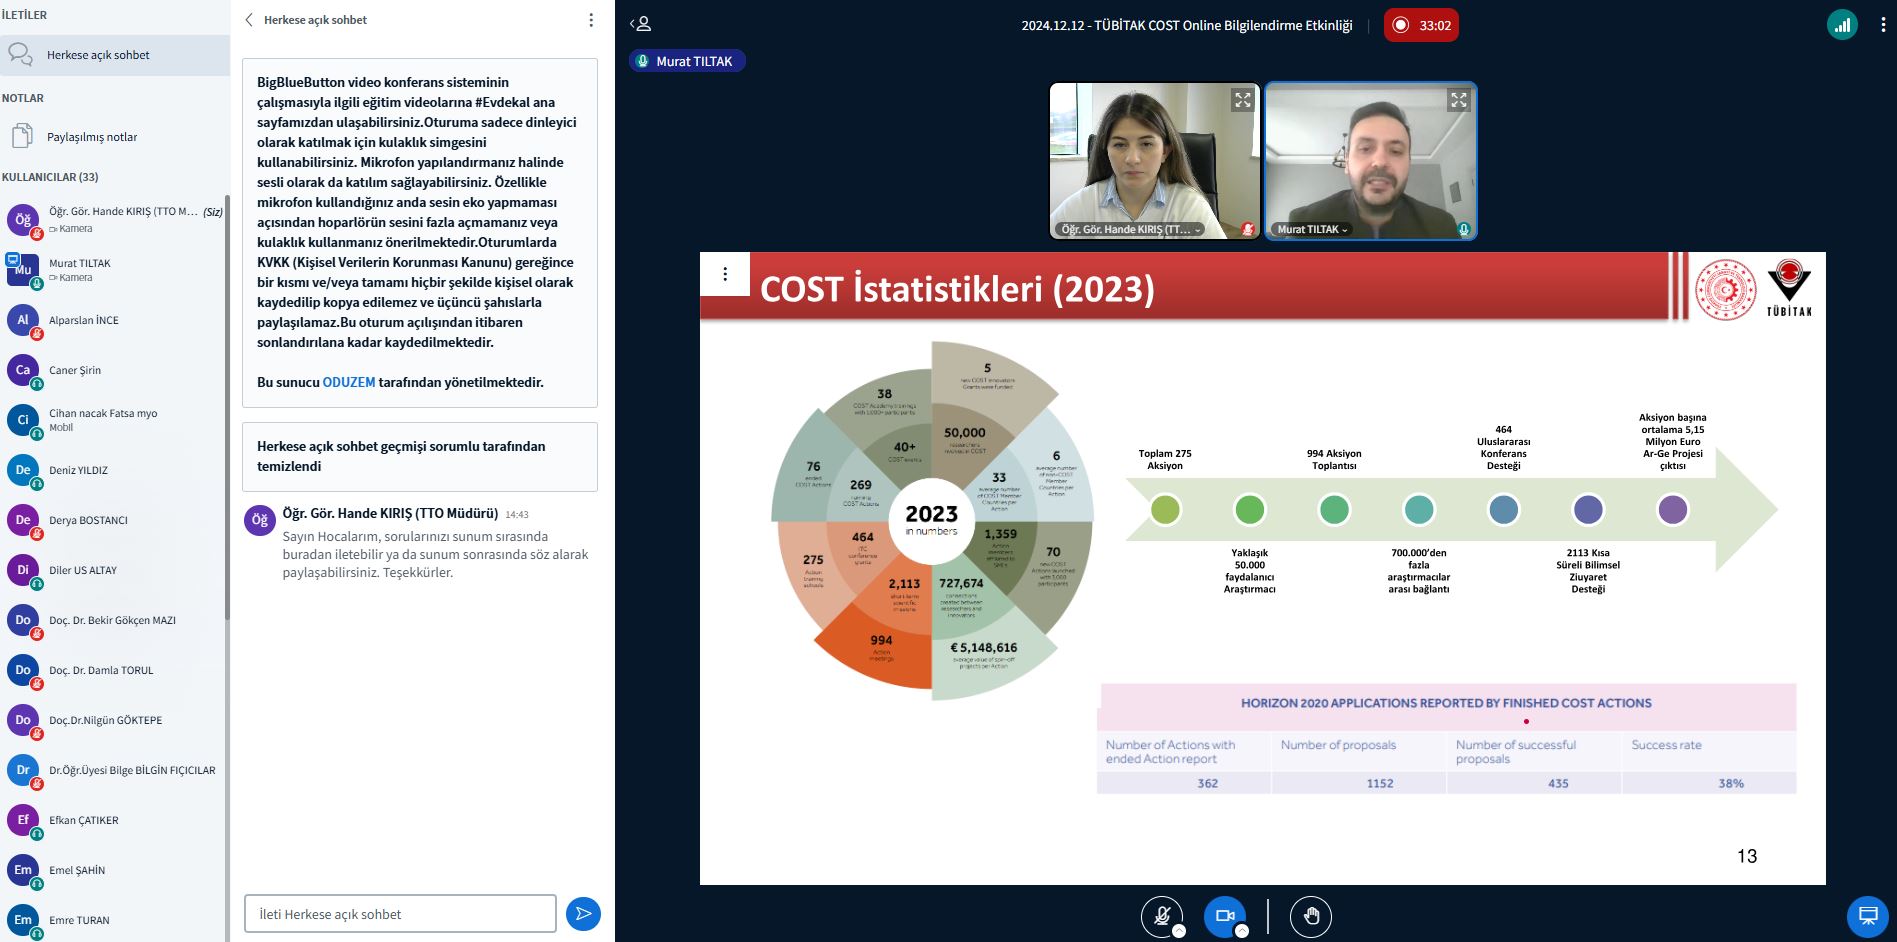Viewport: 1897px width, 942px height.
Task: Click the İLETİLER section heading
Action: coord(24,15)
